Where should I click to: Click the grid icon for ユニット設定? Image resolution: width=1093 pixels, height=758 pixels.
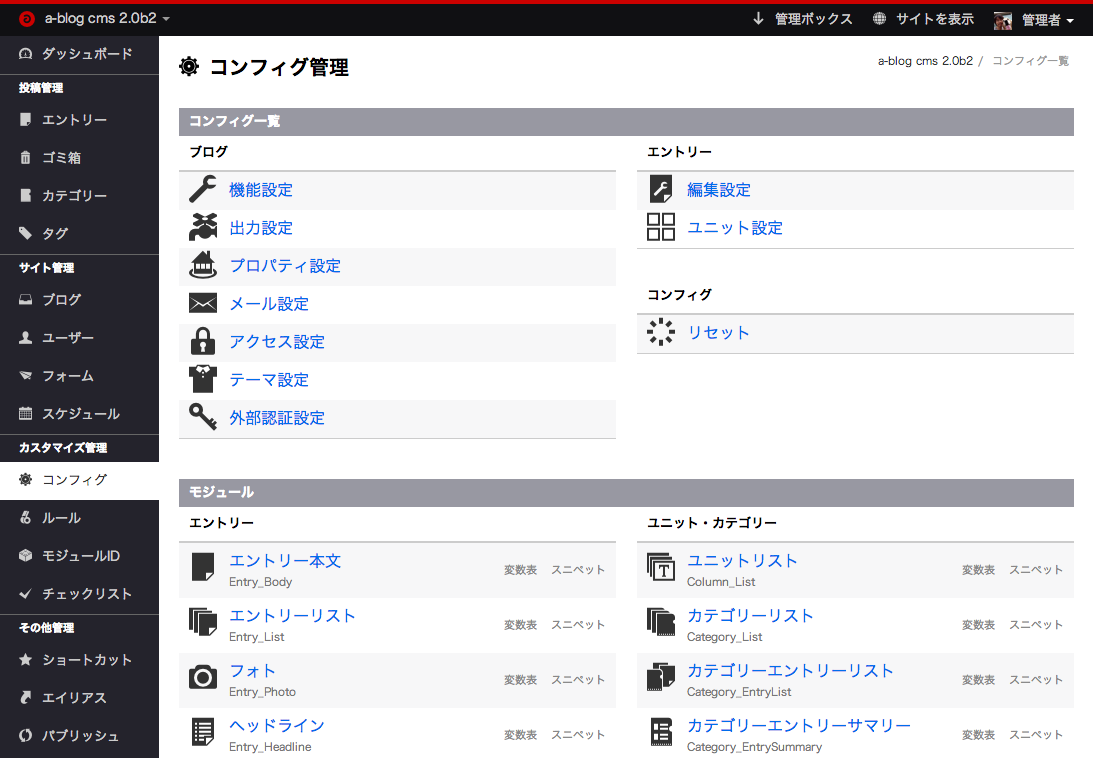coord(661,228)
